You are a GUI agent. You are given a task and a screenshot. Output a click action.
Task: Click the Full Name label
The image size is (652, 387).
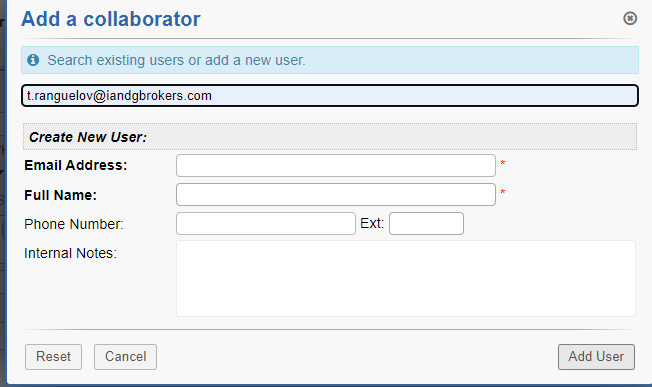pyautogui.click(x=60, y=195)
